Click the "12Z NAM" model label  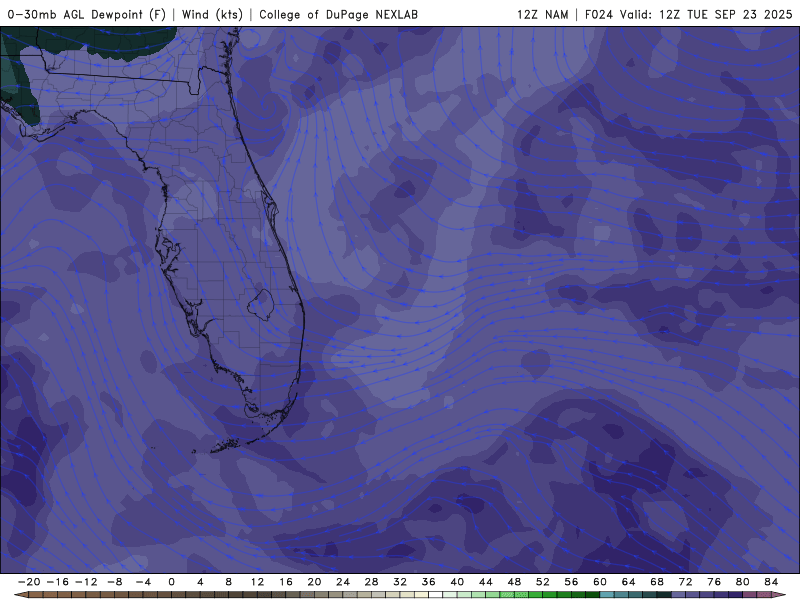[x=542, y=14]
